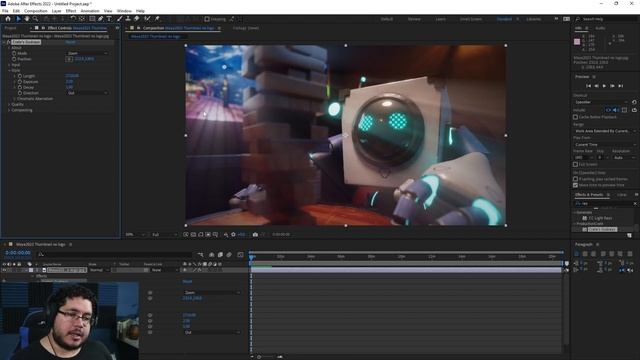Click Reset link for the effect
The image size is (640, 360).
(x=70, y=42)
